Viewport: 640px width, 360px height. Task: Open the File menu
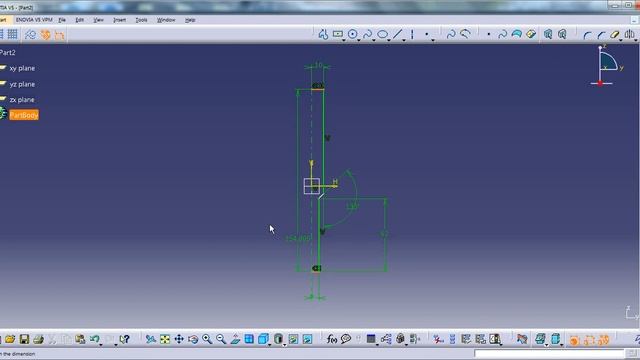(62, 20)
